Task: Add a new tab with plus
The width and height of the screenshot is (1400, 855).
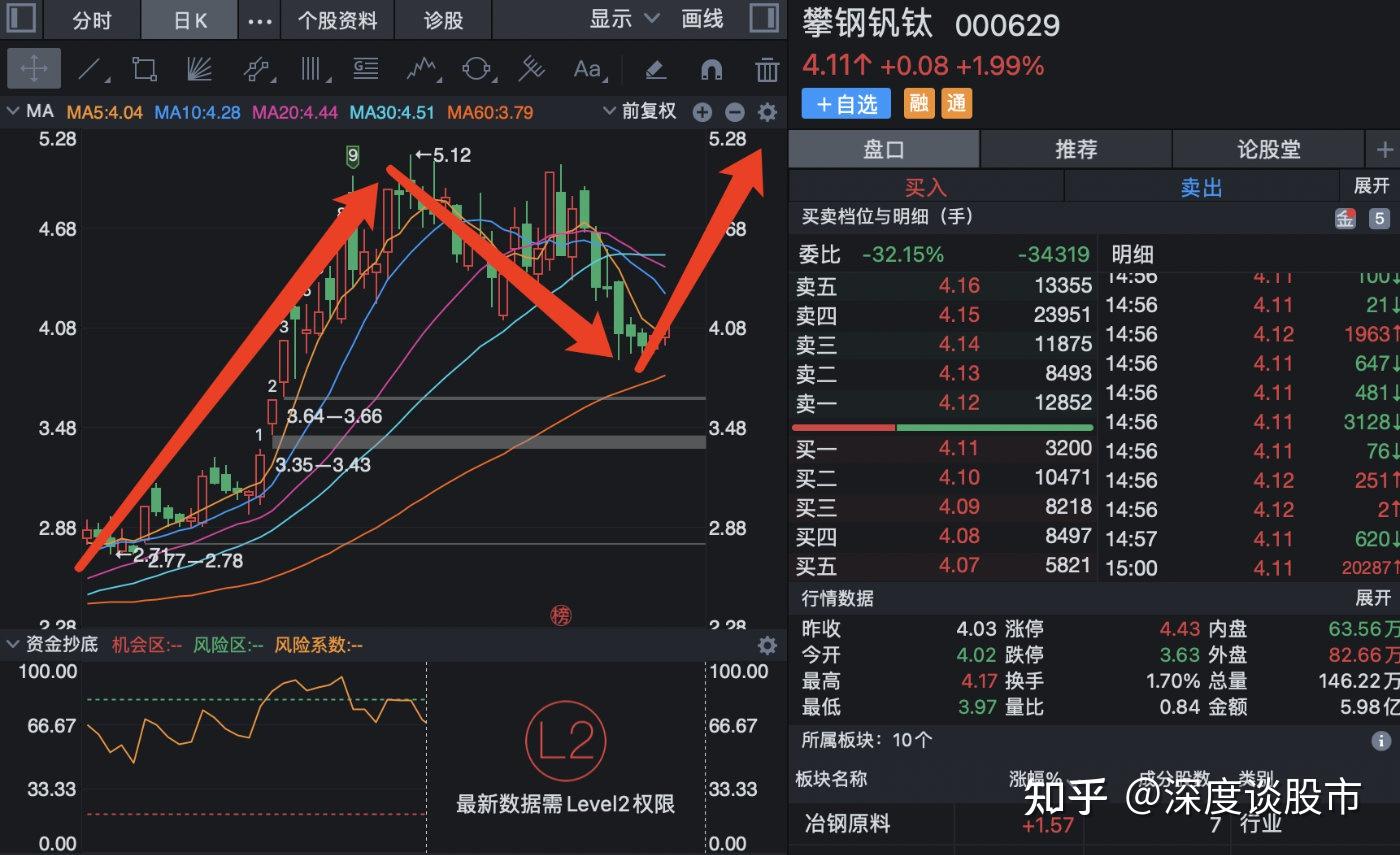Action: (x=1384, y=149)
